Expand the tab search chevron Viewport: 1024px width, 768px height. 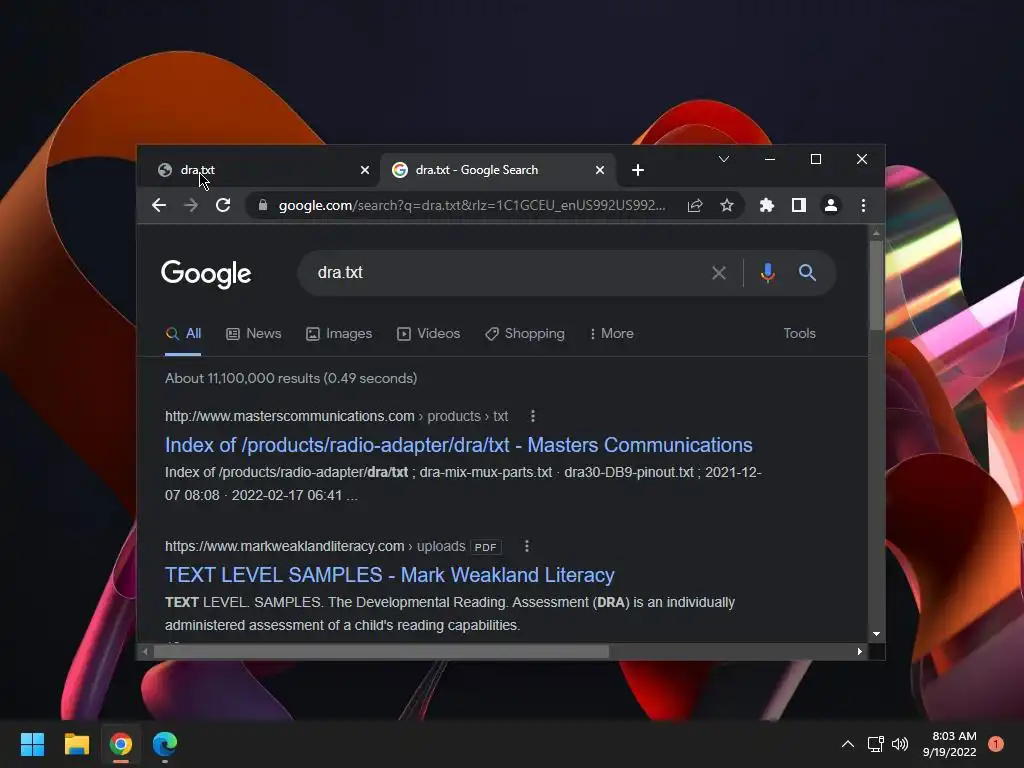click(x=724, y=159)
